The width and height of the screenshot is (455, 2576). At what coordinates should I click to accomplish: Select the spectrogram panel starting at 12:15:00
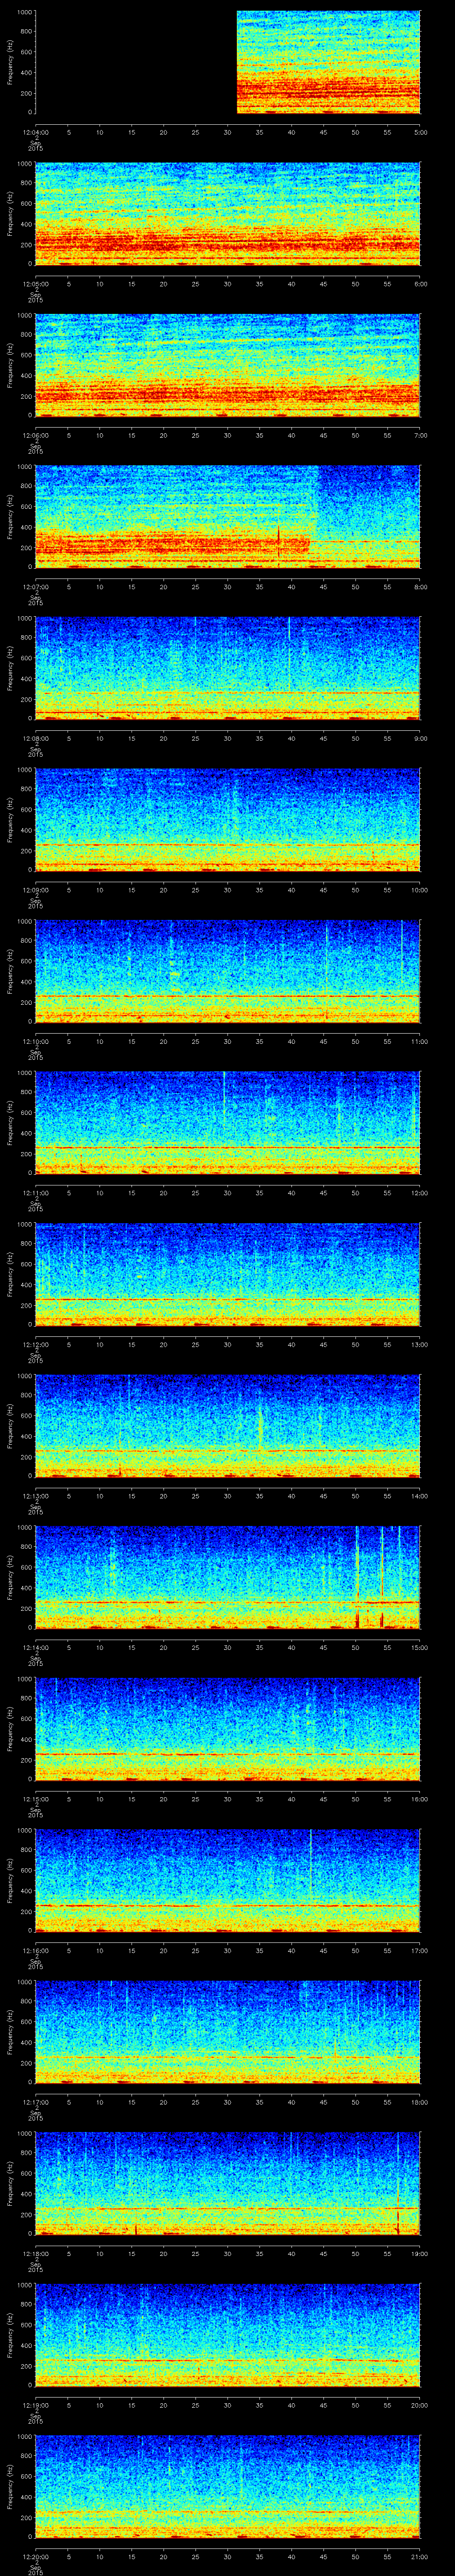(228, 1729)
